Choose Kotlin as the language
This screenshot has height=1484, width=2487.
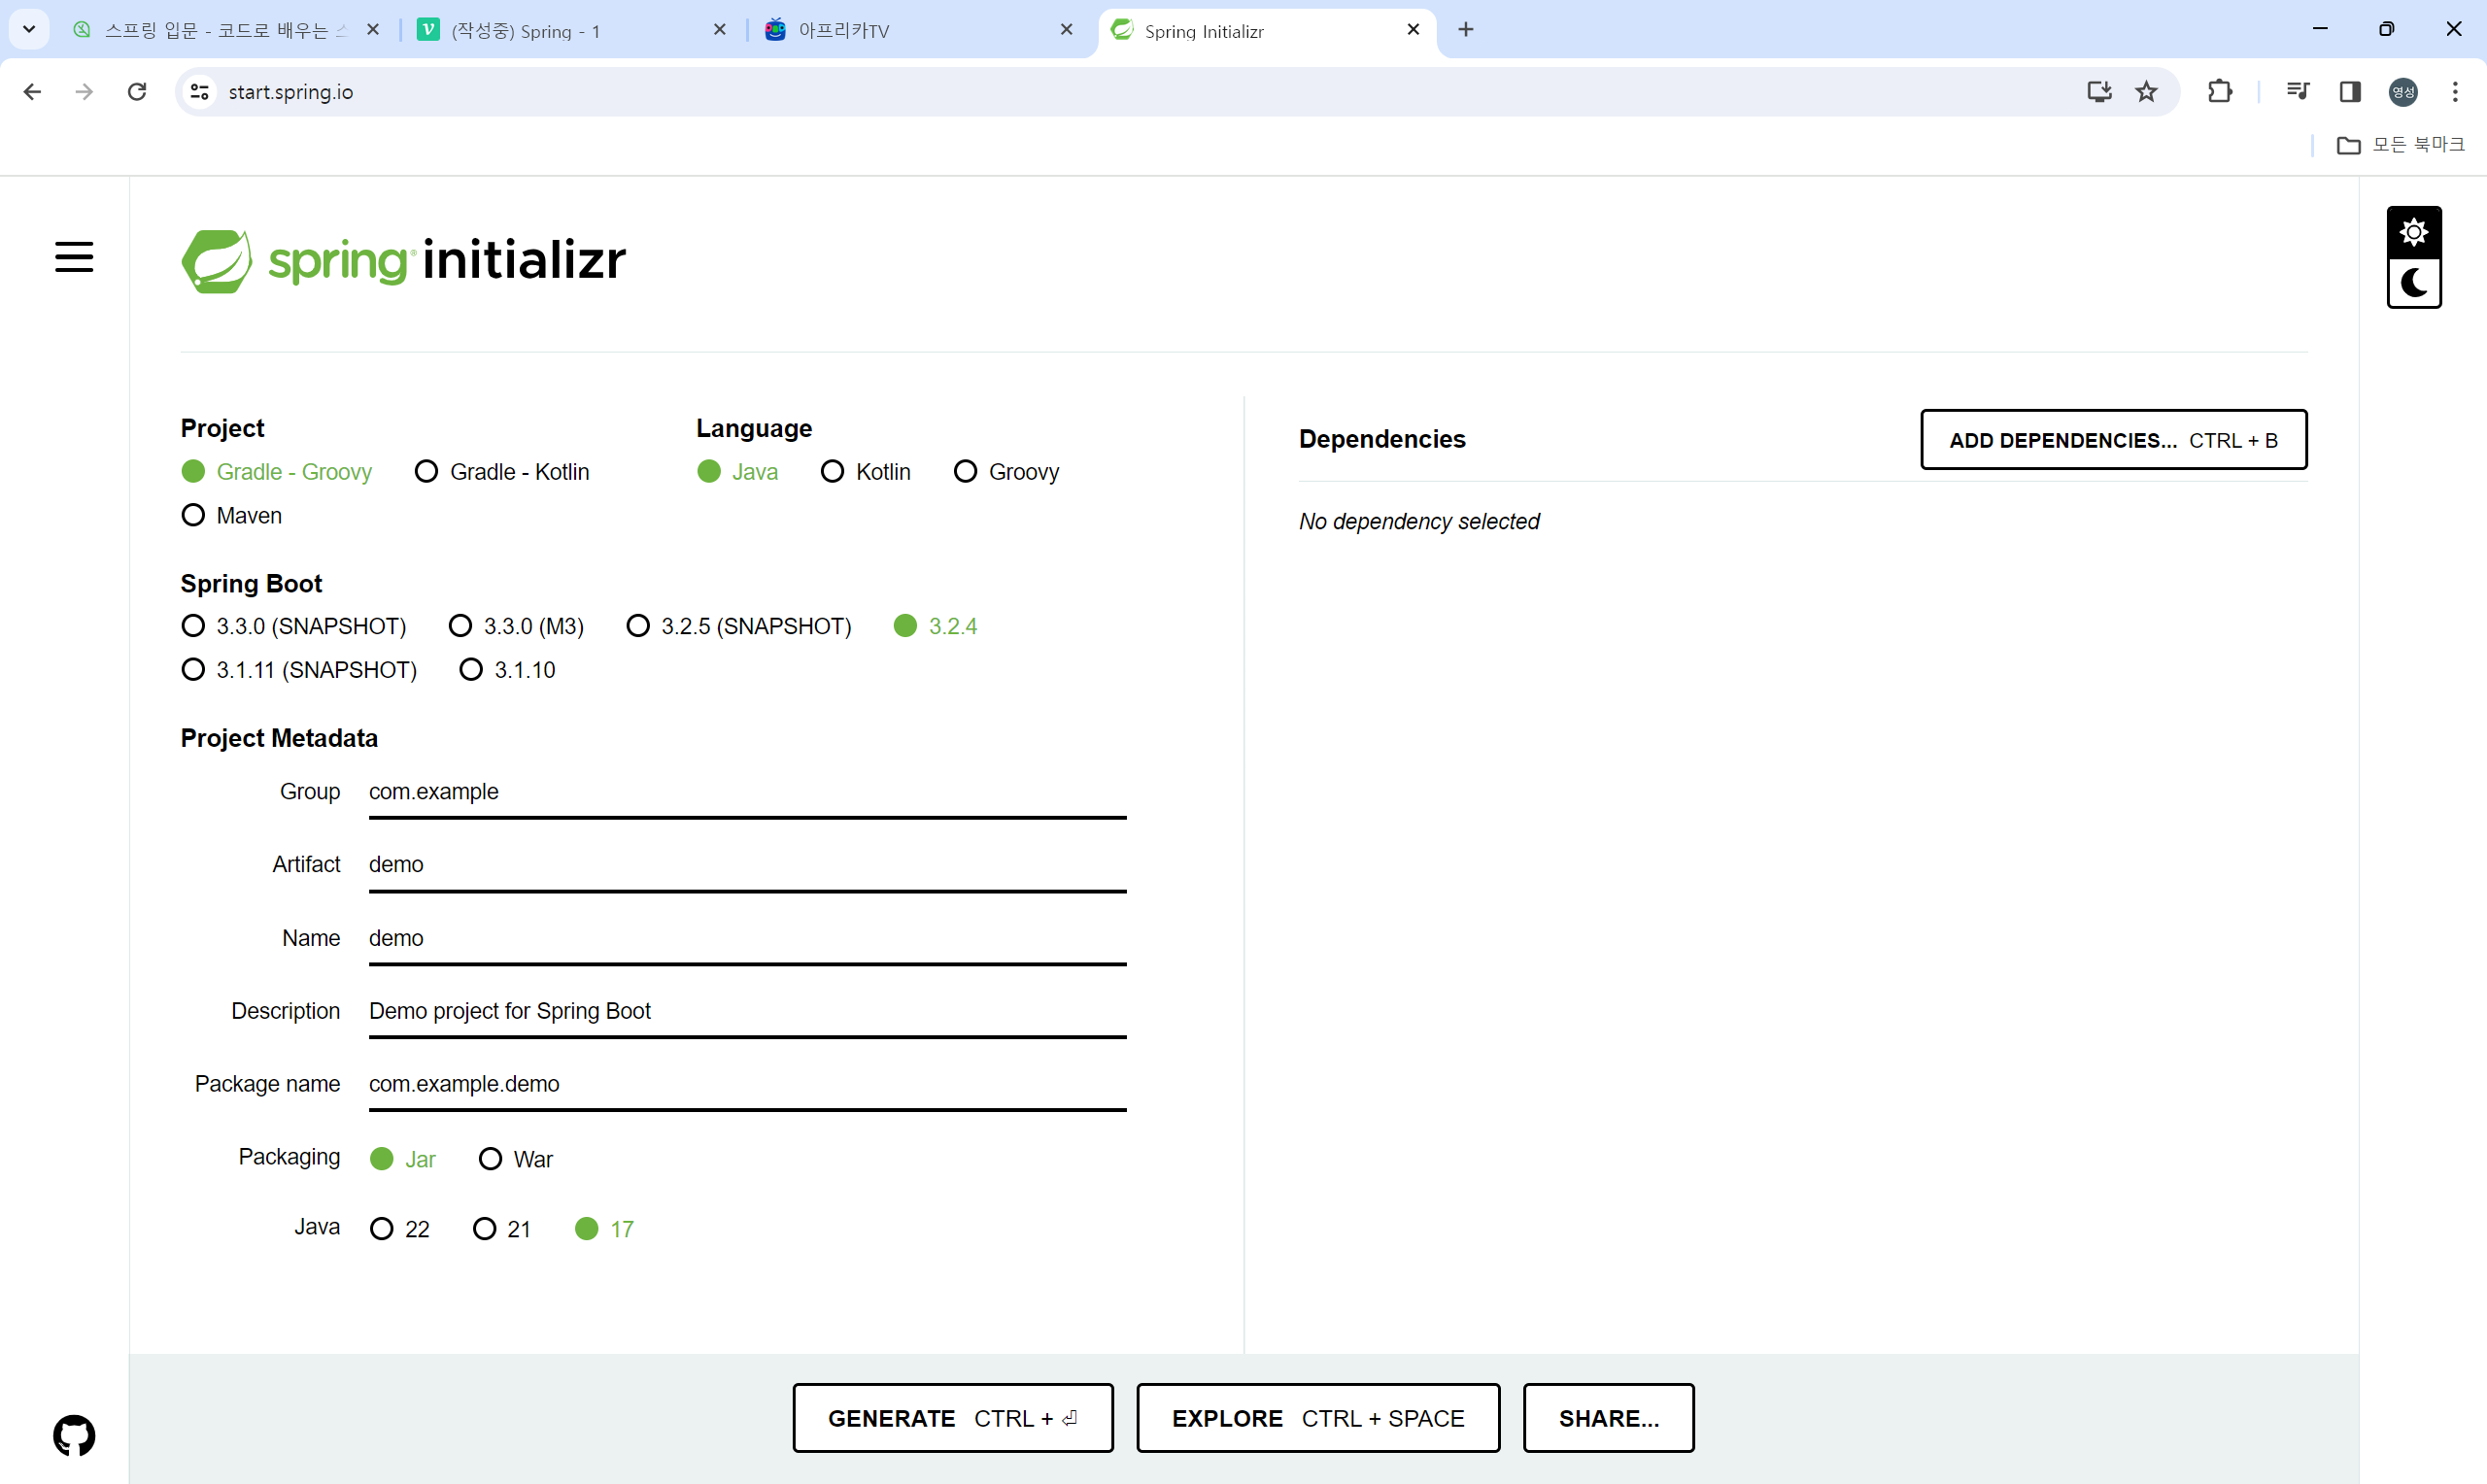[832, 471]
